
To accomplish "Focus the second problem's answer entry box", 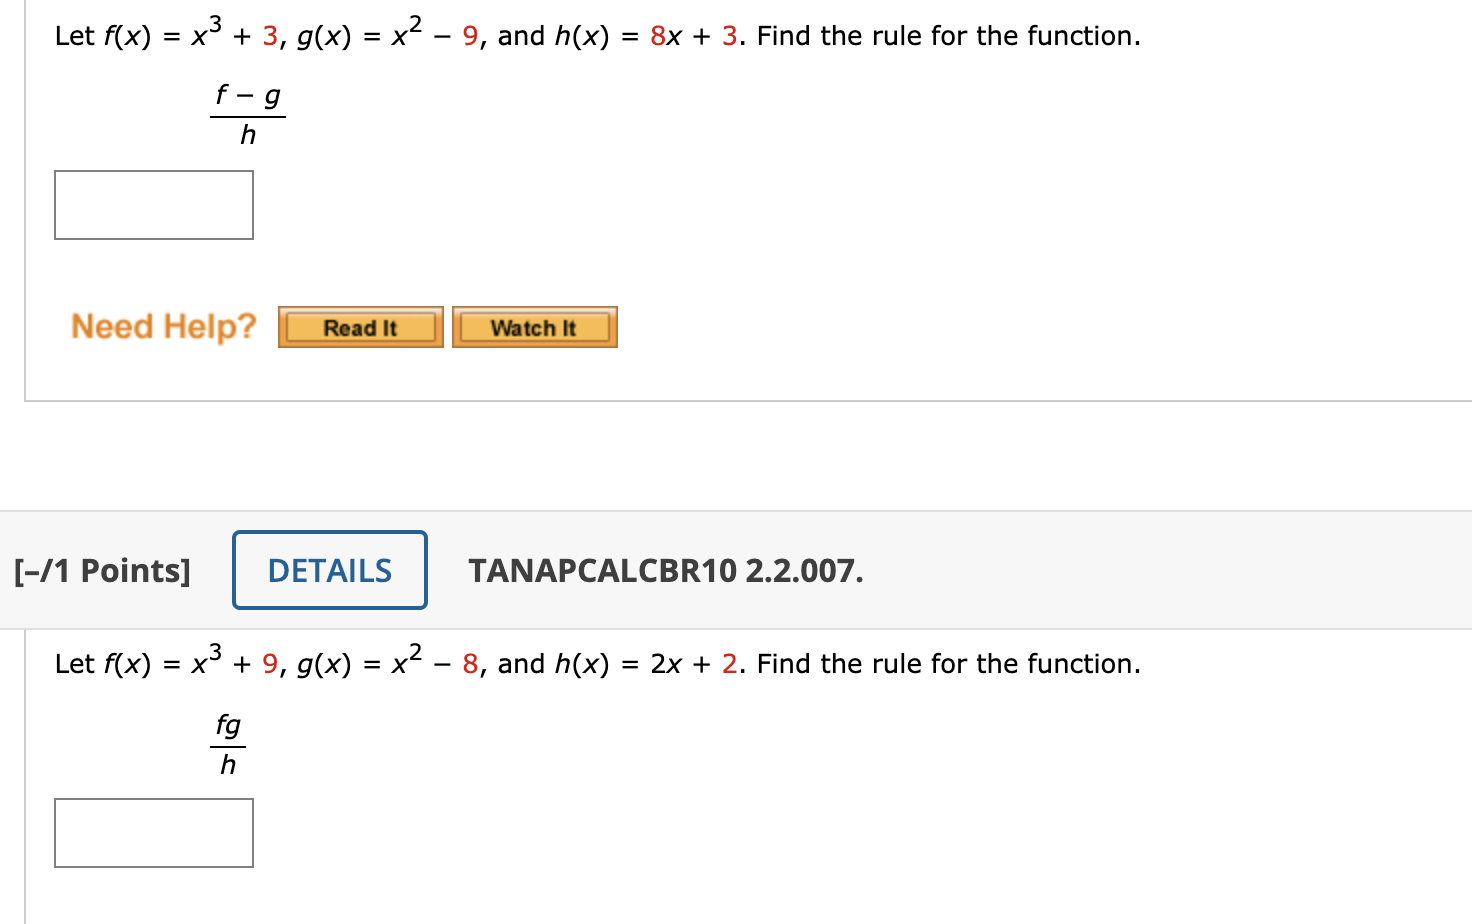I will (153, 833).
